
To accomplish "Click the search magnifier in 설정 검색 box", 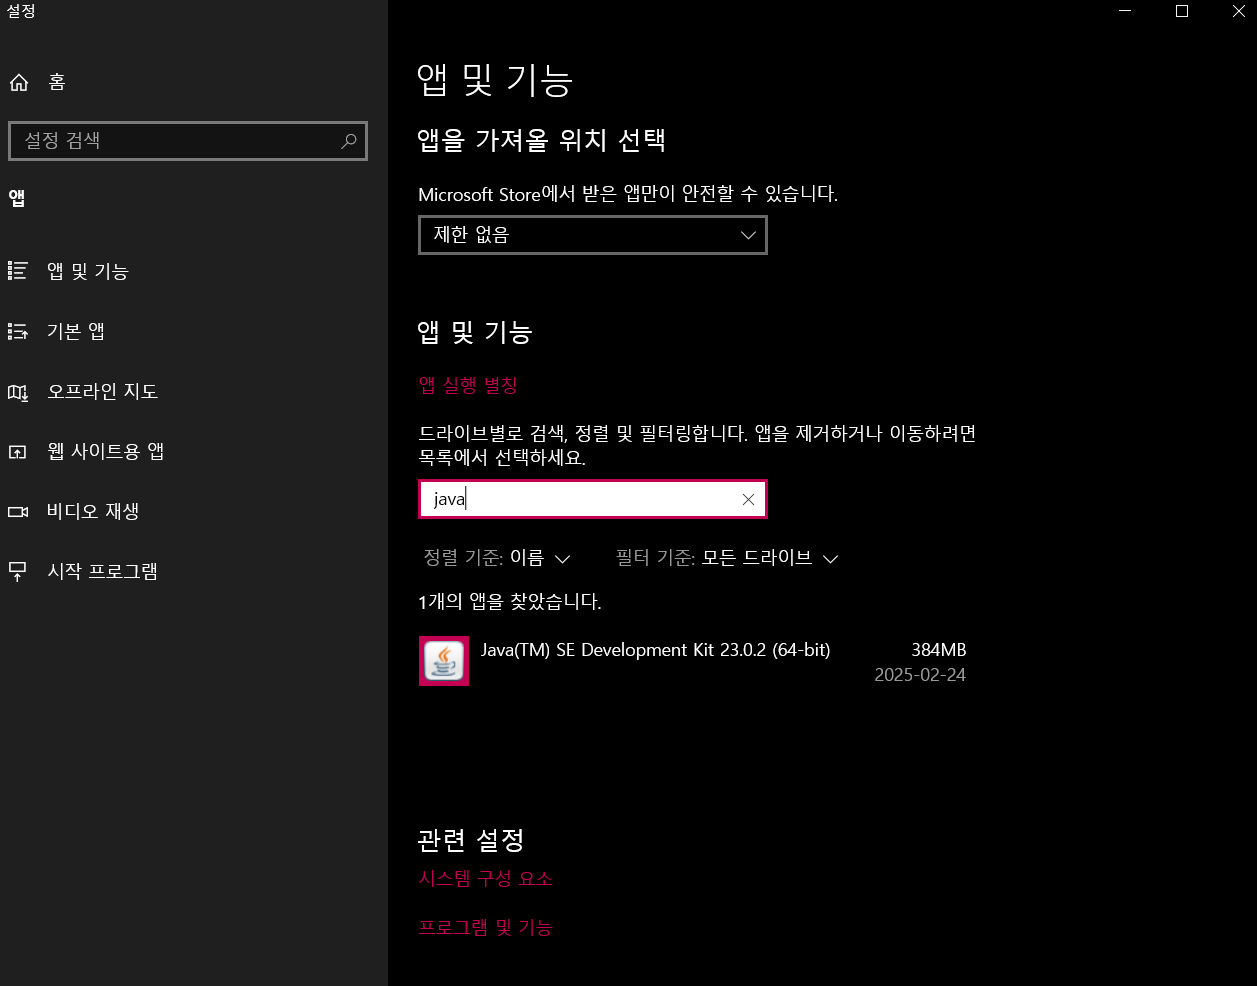I will click(x=348, y=141).
